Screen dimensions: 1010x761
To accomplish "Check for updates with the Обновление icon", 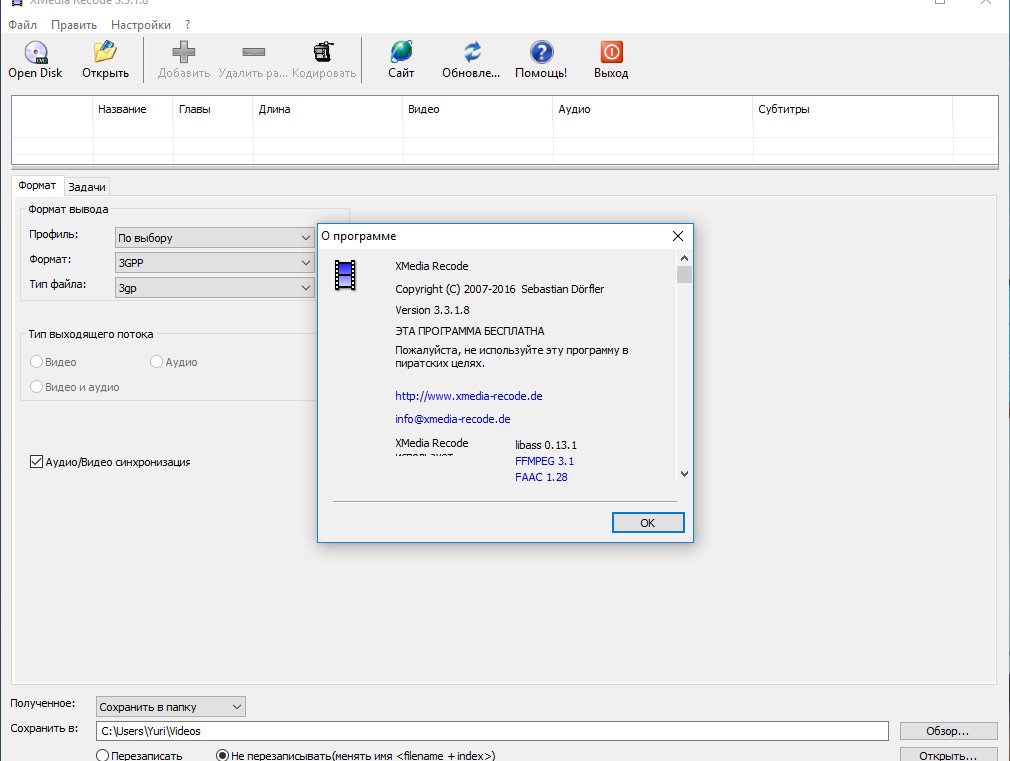I will pos(472,52).
